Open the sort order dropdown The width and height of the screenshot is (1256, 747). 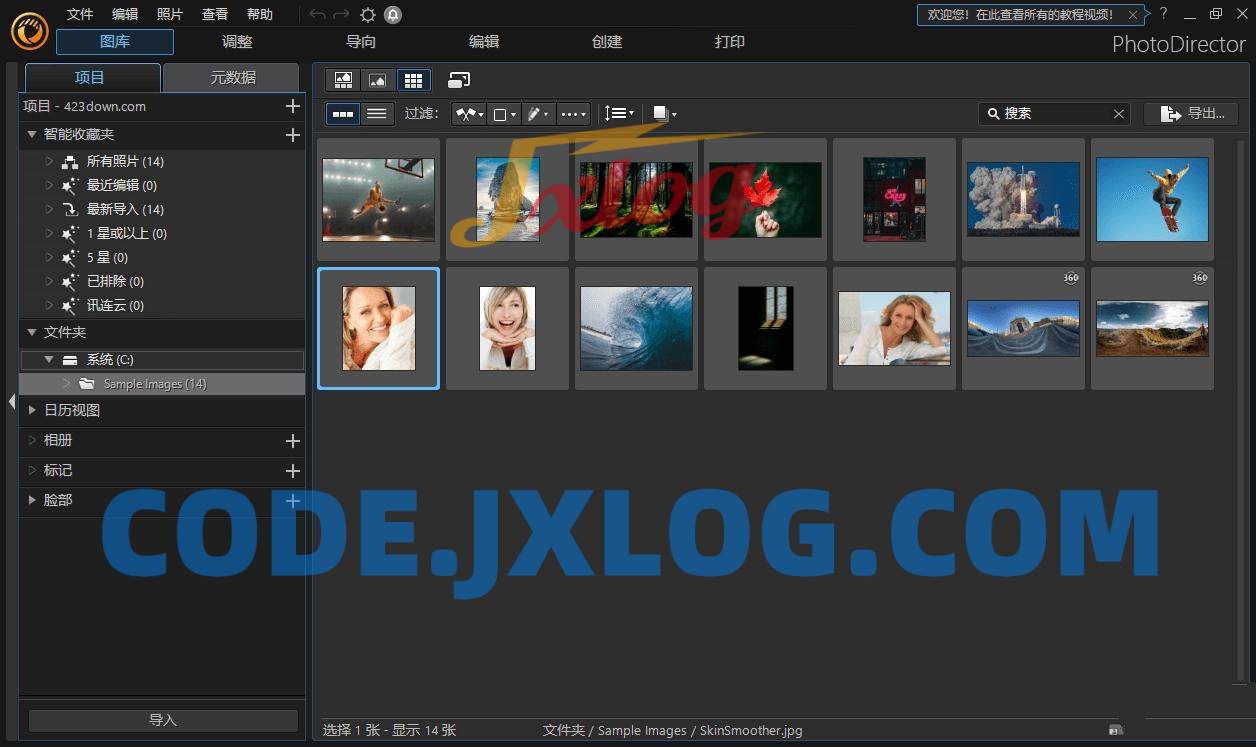pos(619,114)
